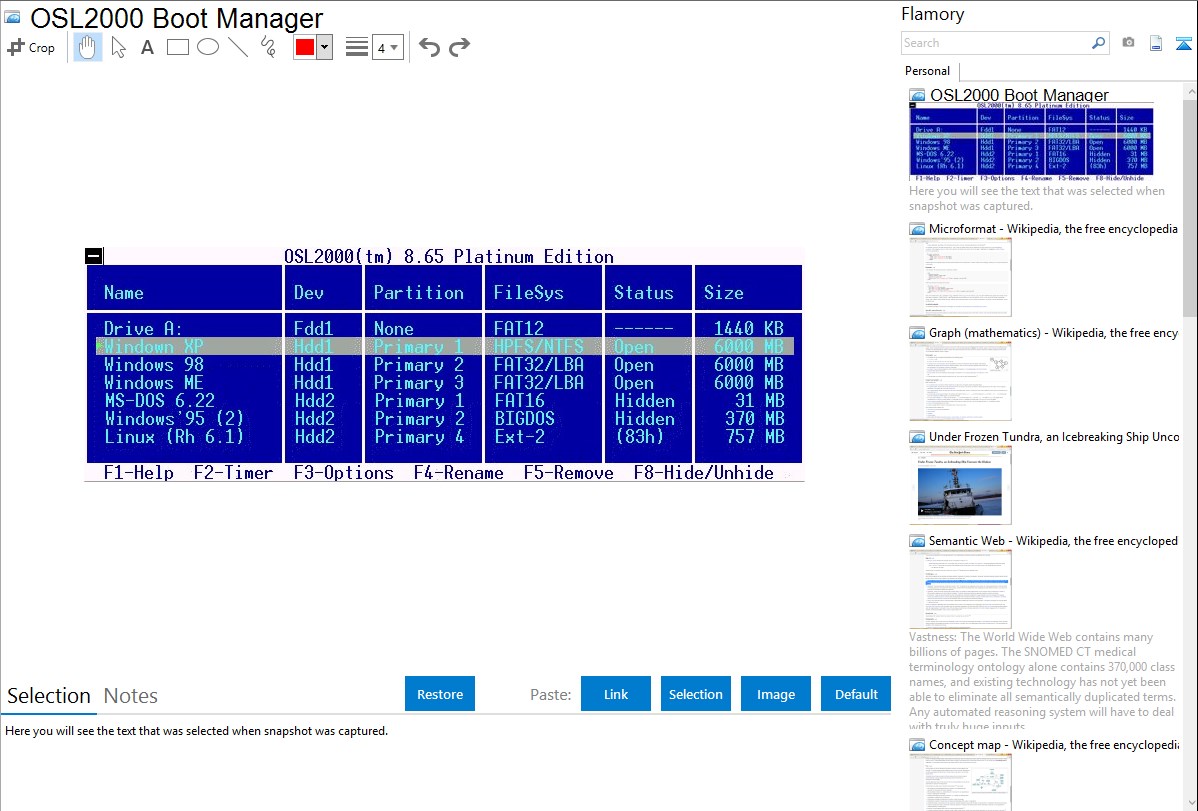Choose the text annotation tool
Screen dimensions: 1198x811
(x=147, y=47)
